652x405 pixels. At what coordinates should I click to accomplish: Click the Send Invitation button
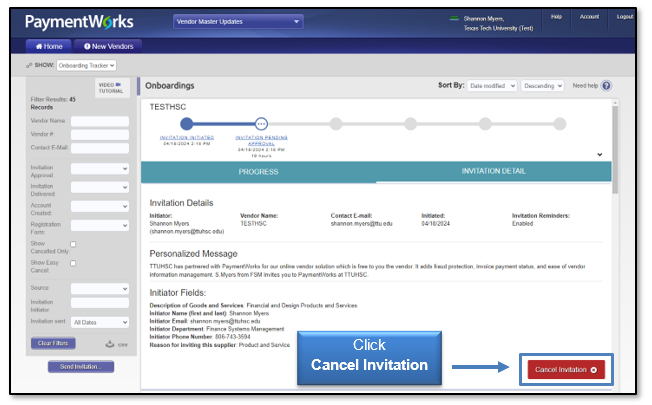point(81,366)
